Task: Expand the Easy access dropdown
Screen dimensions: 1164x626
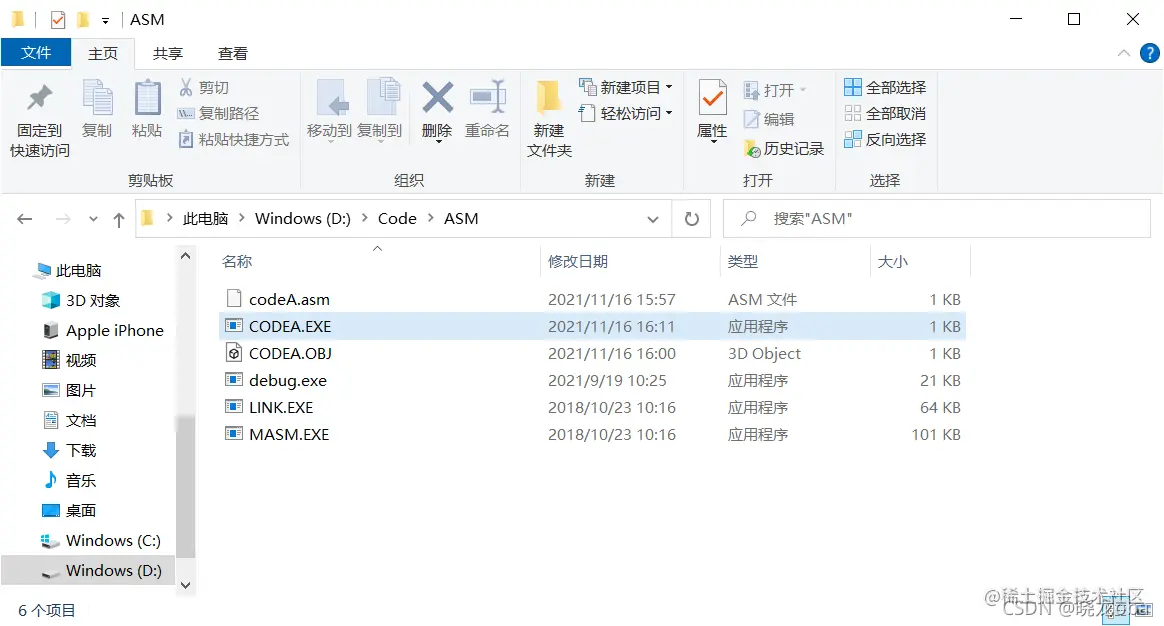Action: click(x=669, y=114)
